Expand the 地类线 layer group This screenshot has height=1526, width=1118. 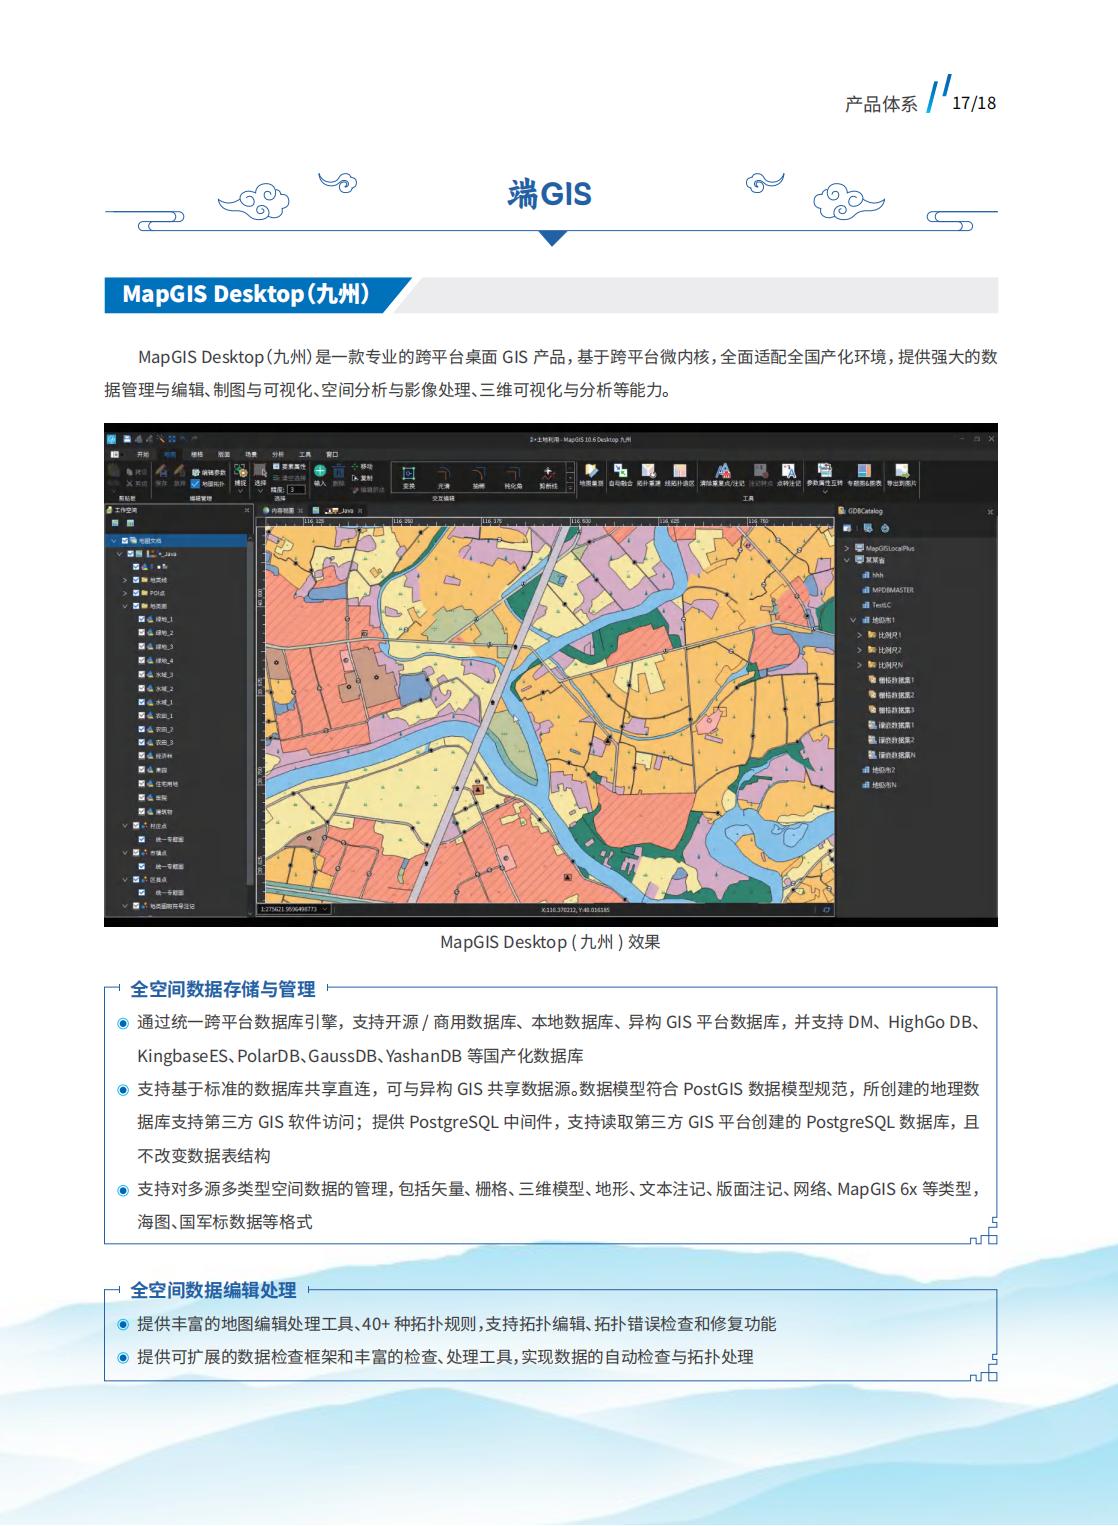(x=125, y=580)
